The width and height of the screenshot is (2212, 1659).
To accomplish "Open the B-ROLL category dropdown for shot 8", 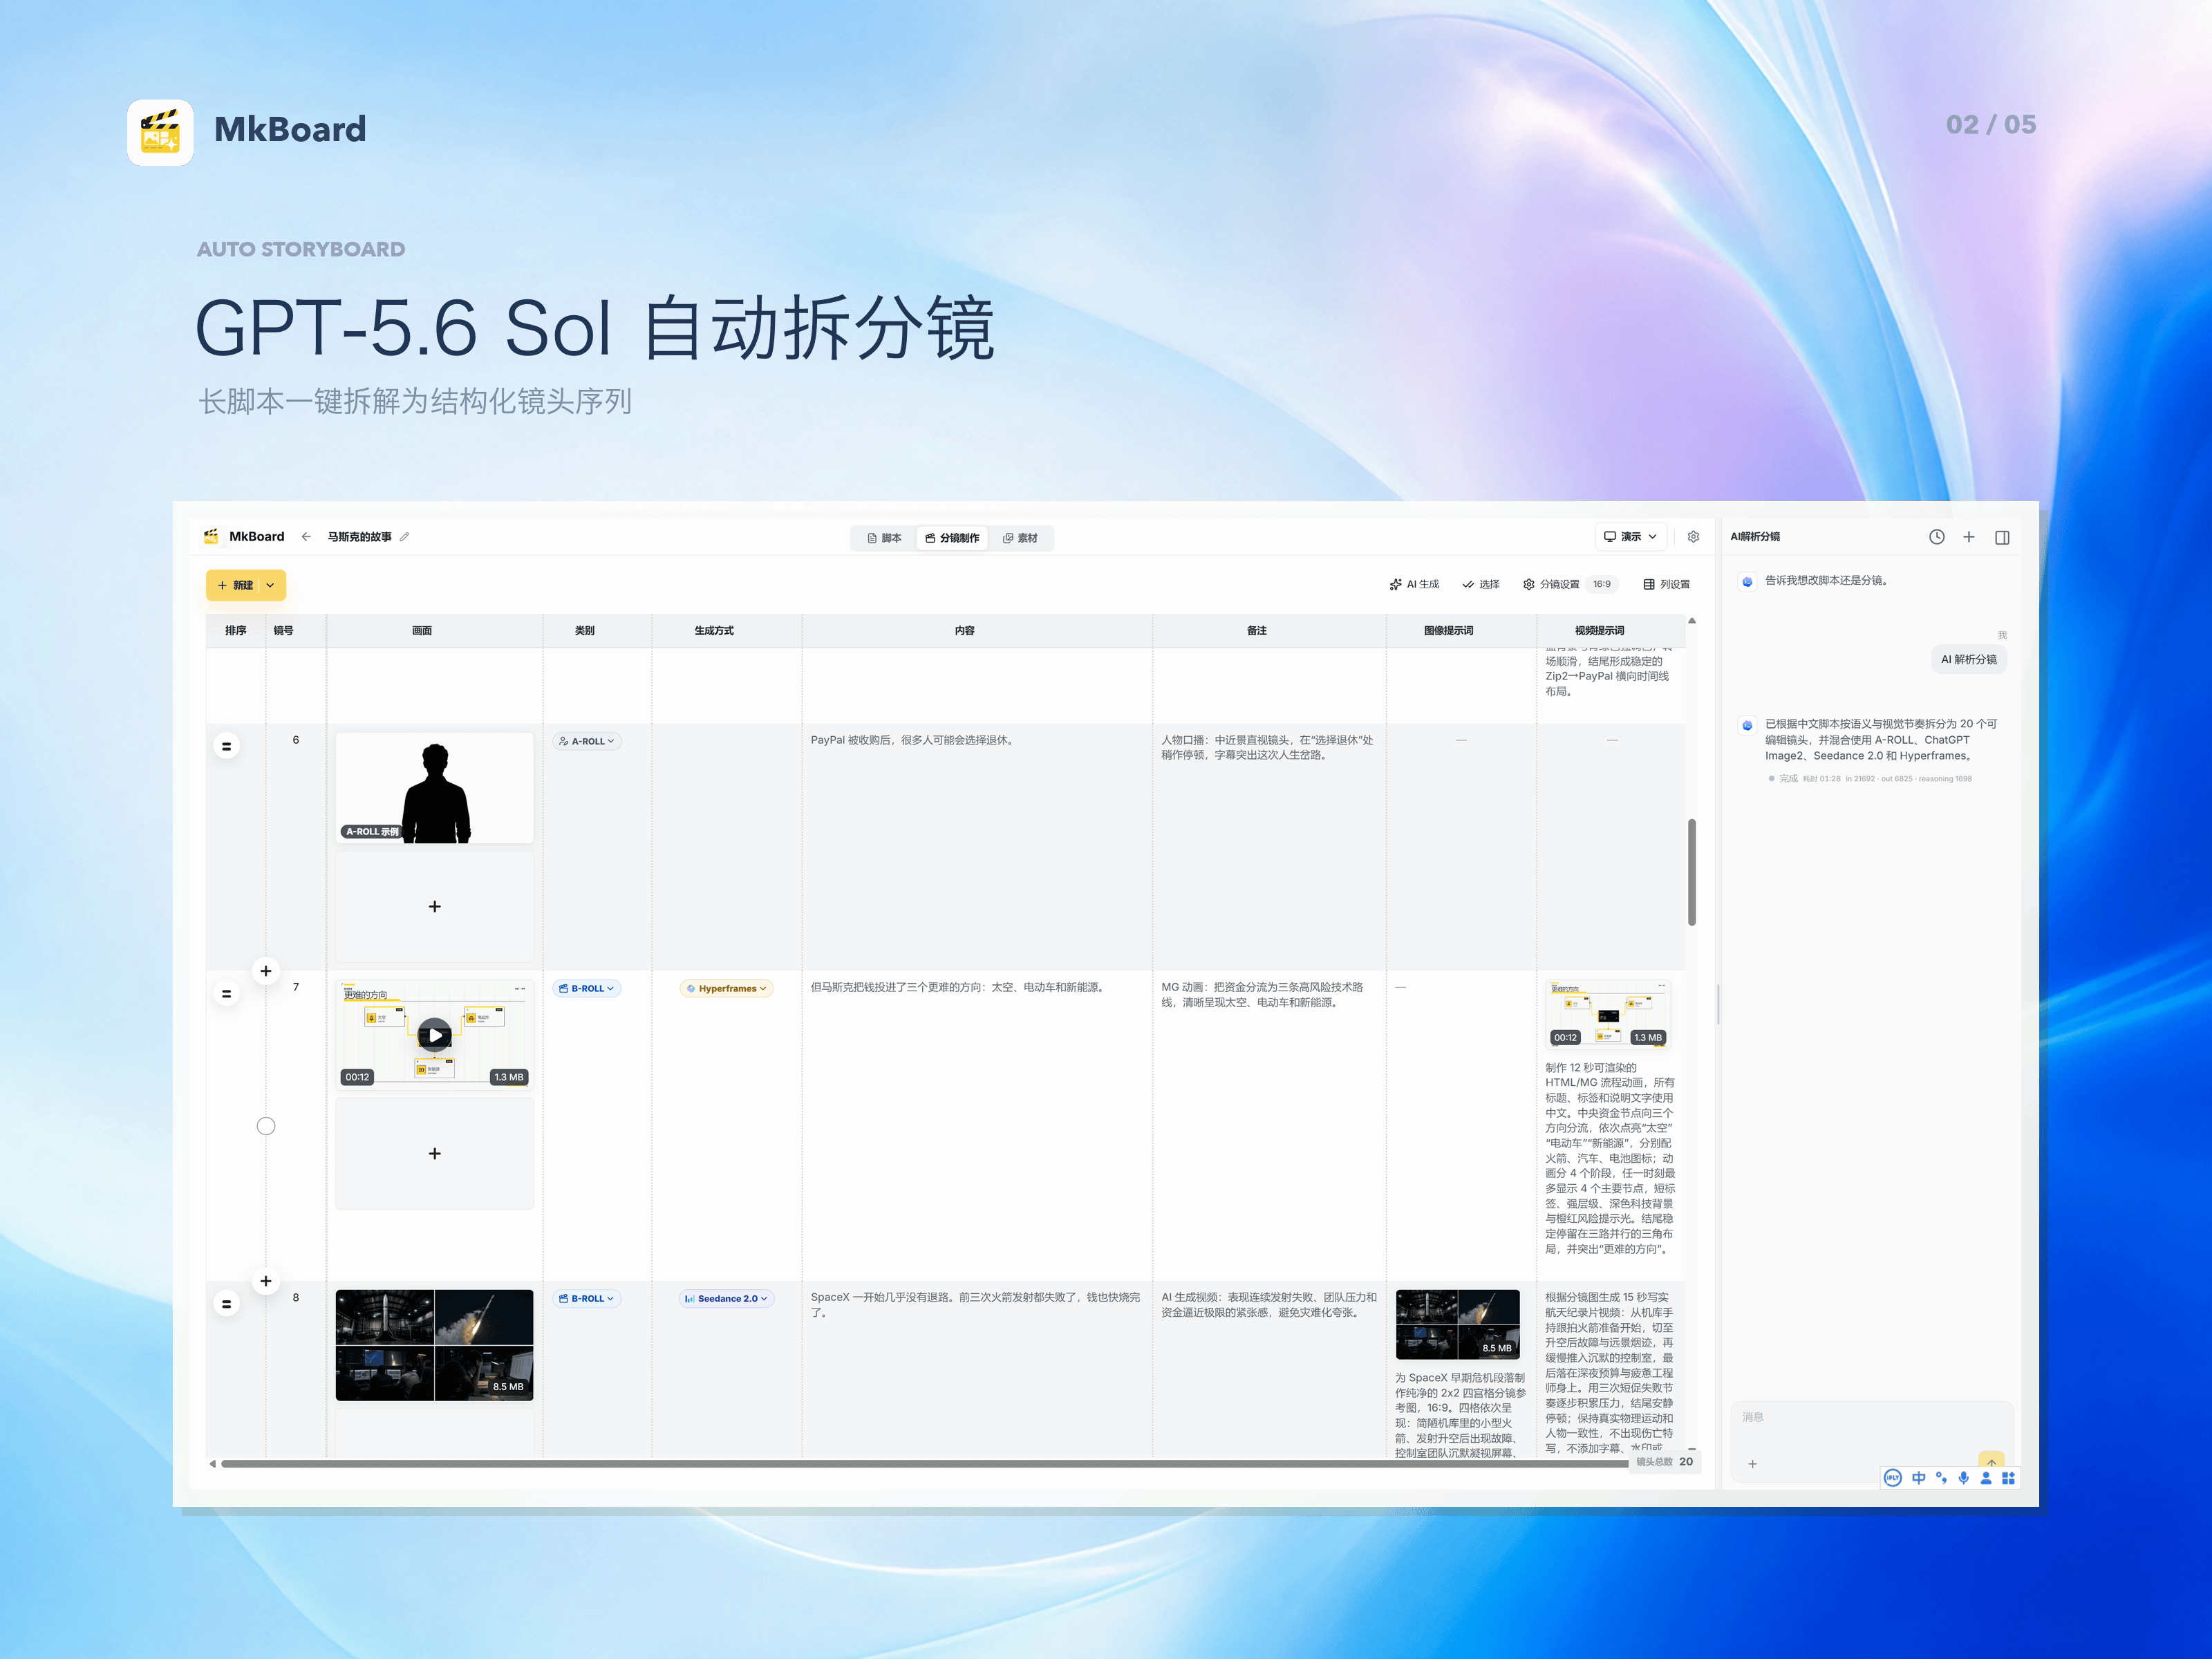I will tap(587, 1298).
